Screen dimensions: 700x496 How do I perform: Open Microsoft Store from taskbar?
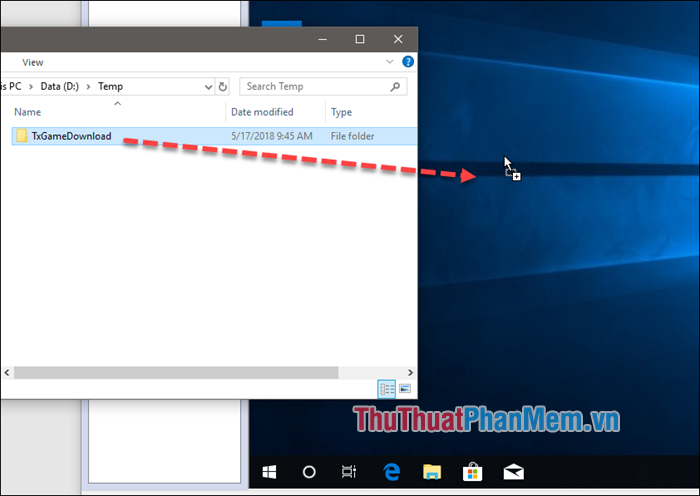tap(472, 472)
